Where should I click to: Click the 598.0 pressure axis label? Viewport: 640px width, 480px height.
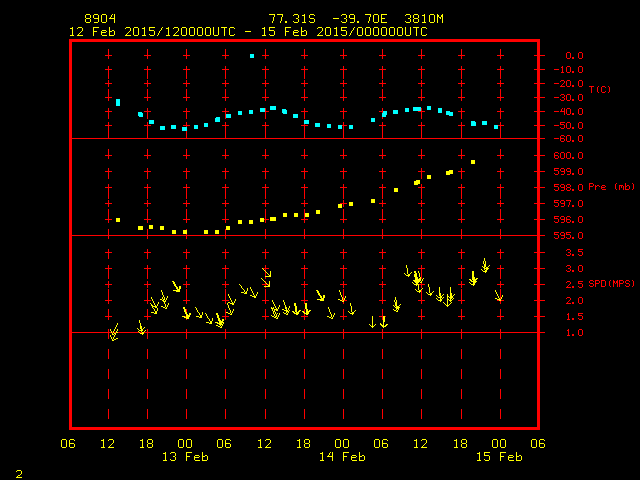[569, 188]
